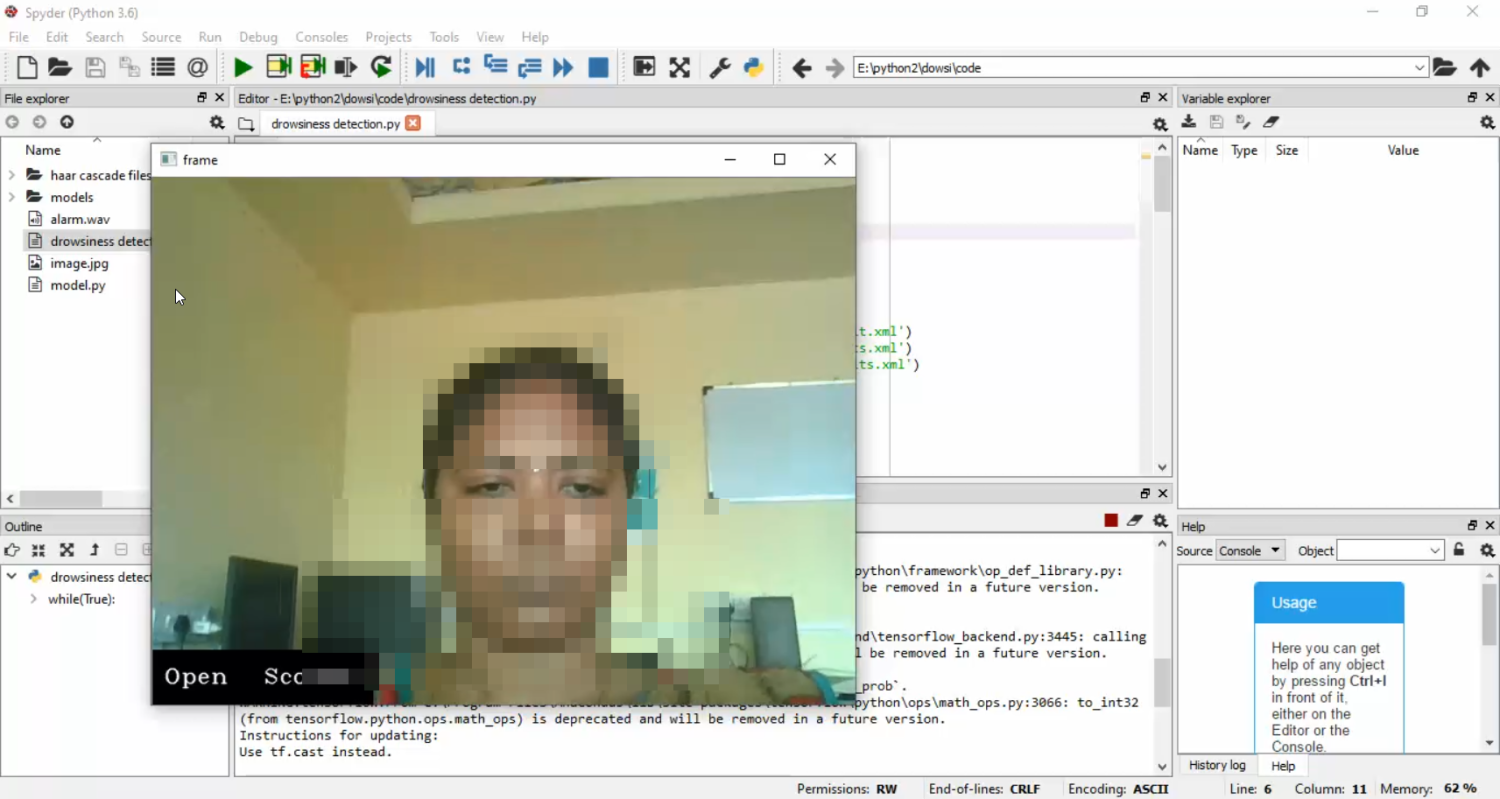Switch to the History log tab
The image size is (1500, 799).
(1217, 765)
